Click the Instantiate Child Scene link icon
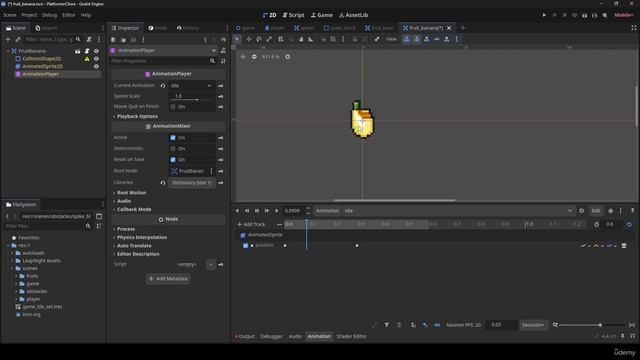Screen dimensions: 640x360 click(18, 40)
